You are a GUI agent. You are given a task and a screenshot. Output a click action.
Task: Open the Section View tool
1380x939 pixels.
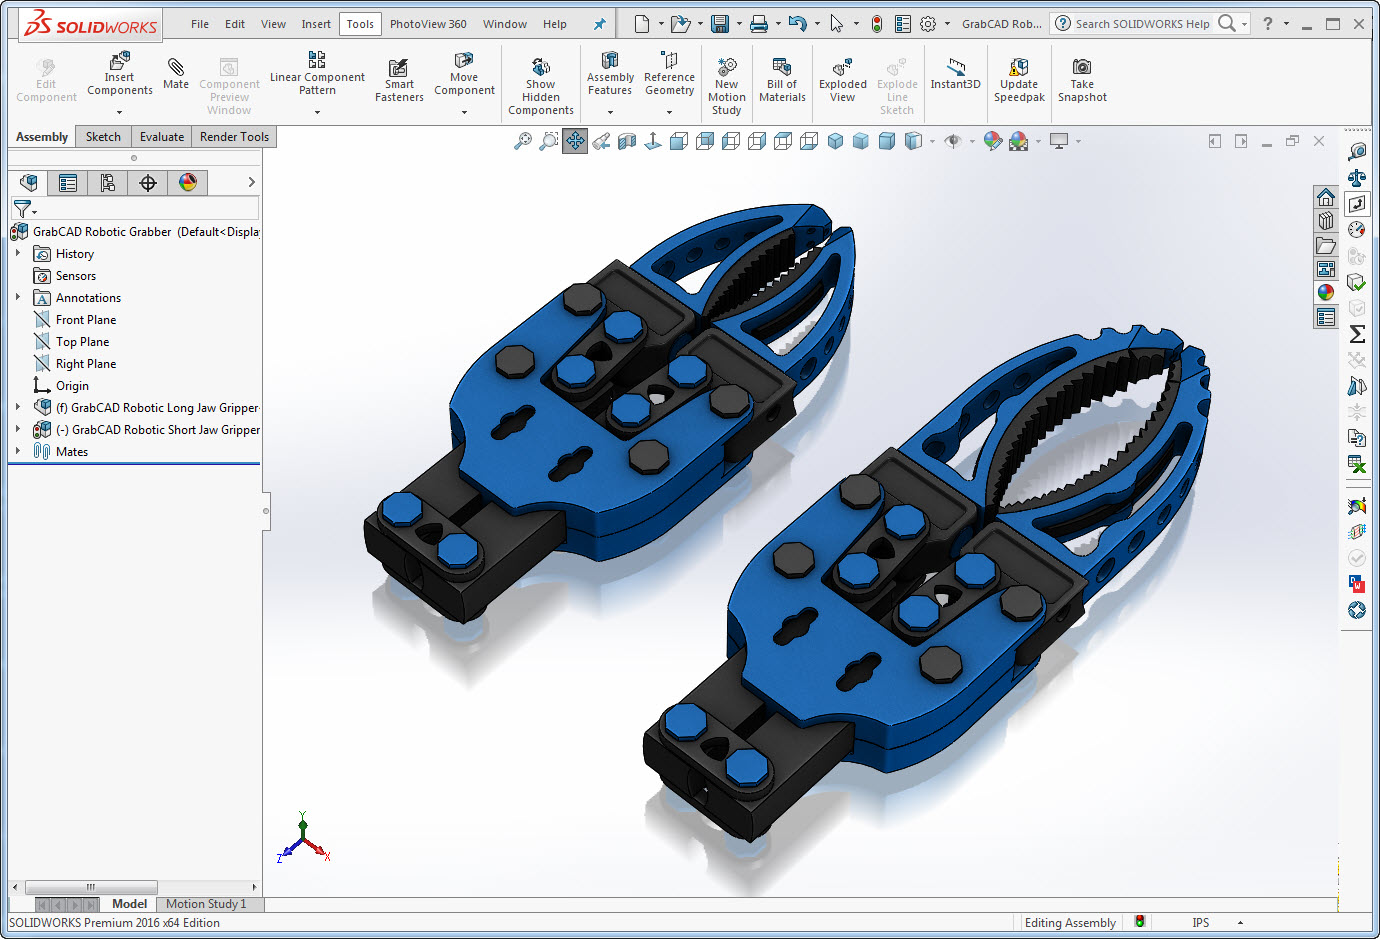[x=627, y=141]
